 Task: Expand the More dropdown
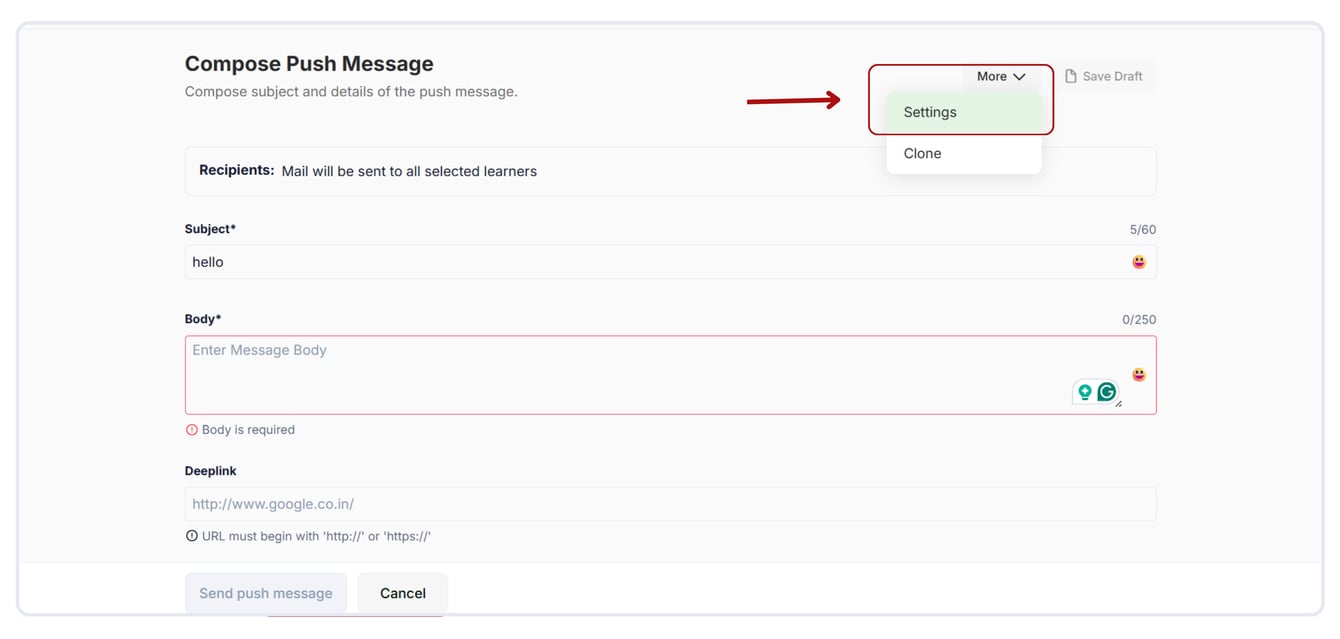tap(1001, 76)
